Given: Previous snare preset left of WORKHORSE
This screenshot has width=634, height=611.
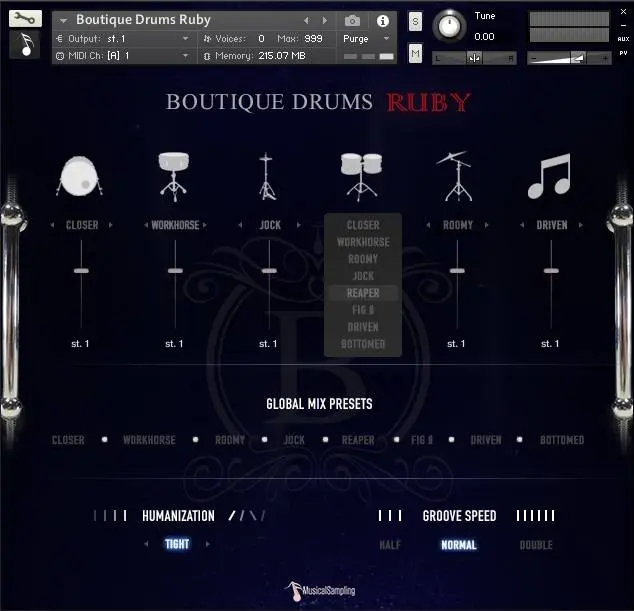Looking at the screenshot, I should (146, 225).
